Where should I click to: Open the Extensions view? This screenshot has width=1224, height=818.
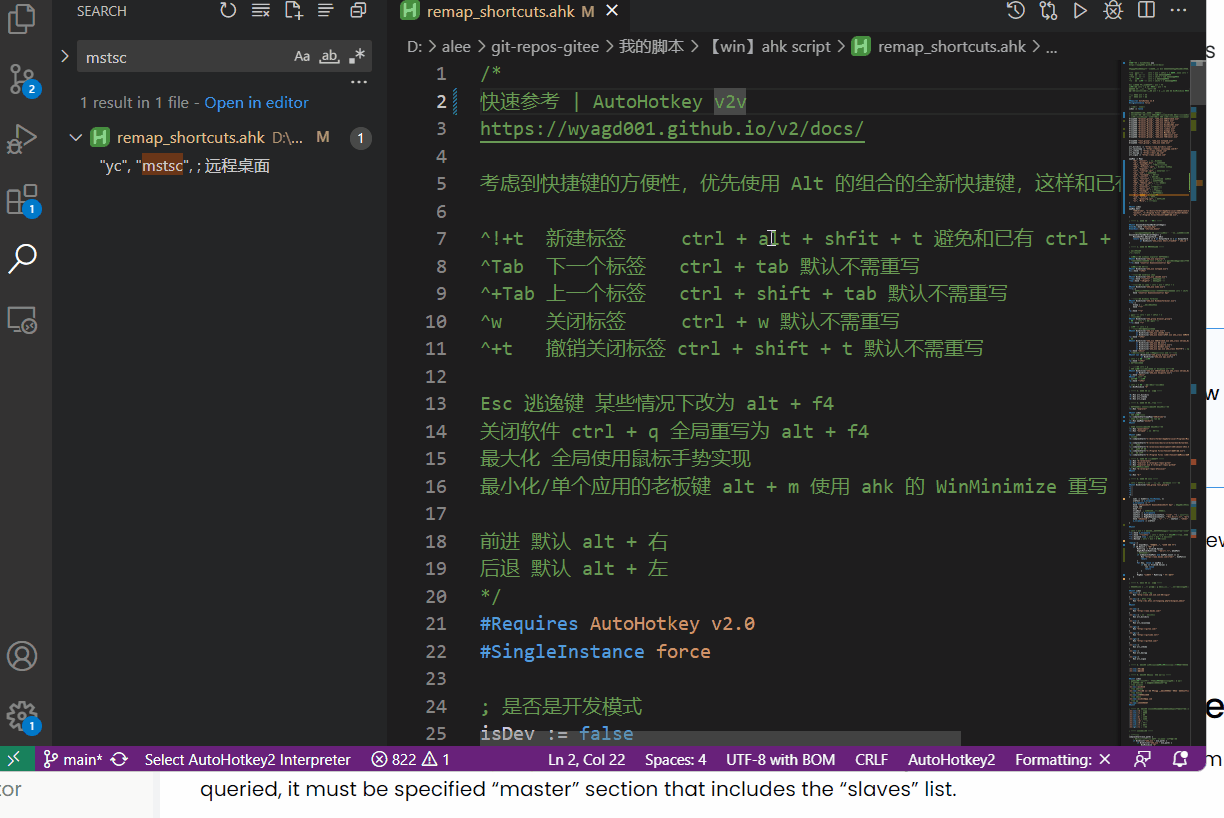point(22,199)
